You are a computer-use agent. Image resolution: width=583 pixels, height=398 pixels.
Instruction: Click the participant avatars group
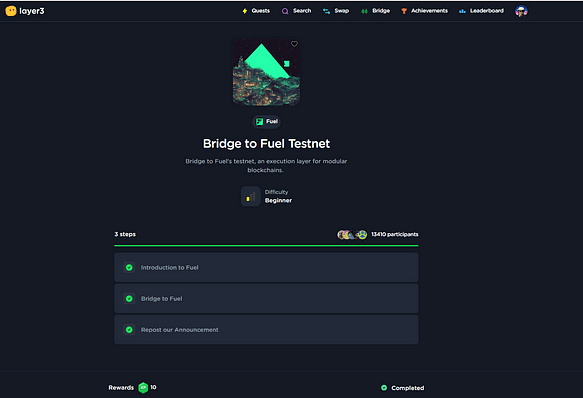(352, 235)
